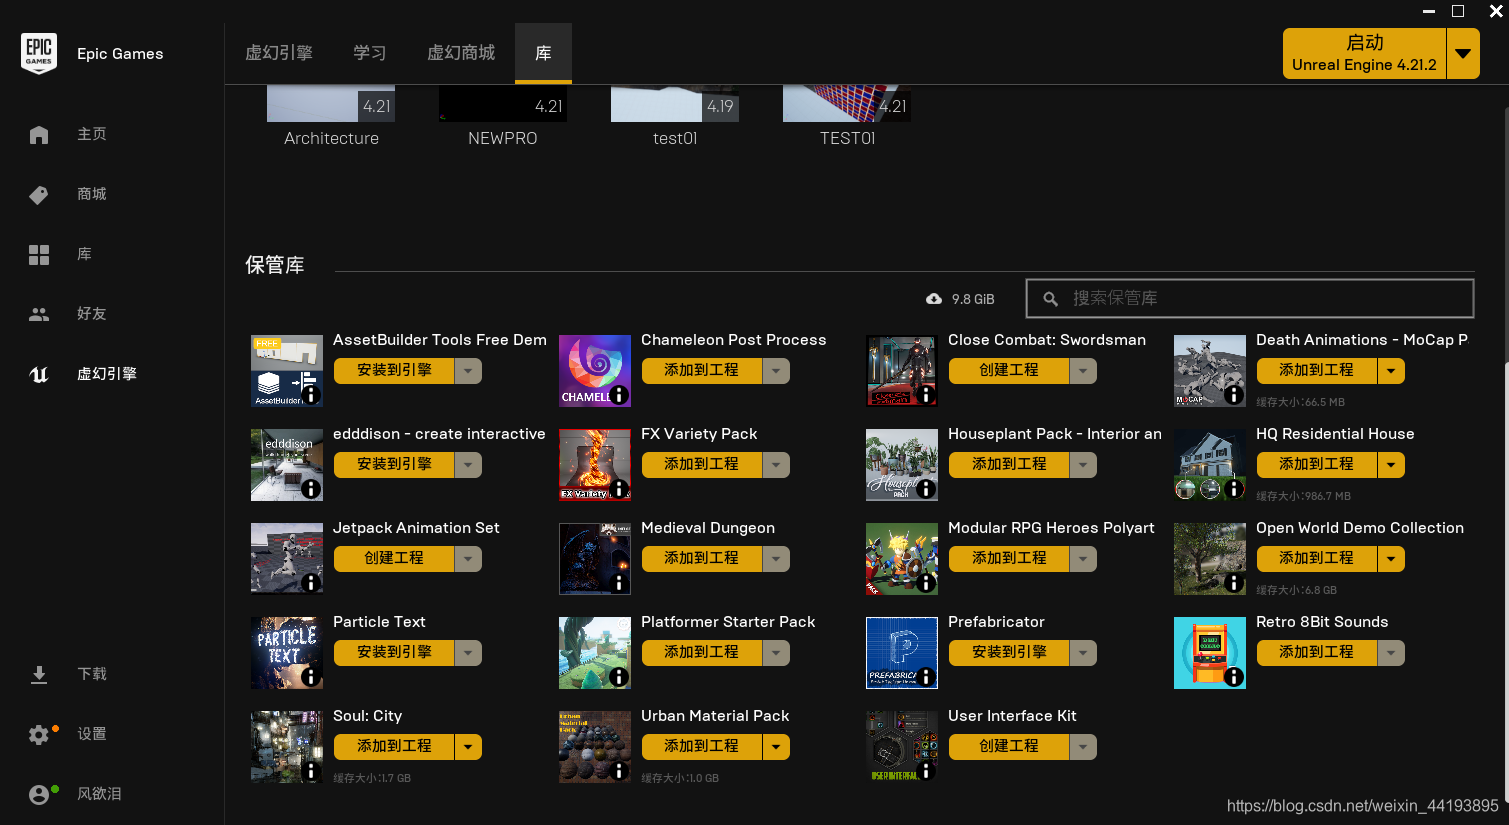The height and width of the screenshot is (825, 1509).
Task: Expand dropdown for AssetBuilder Tools install button
Action: pos(468,371)
